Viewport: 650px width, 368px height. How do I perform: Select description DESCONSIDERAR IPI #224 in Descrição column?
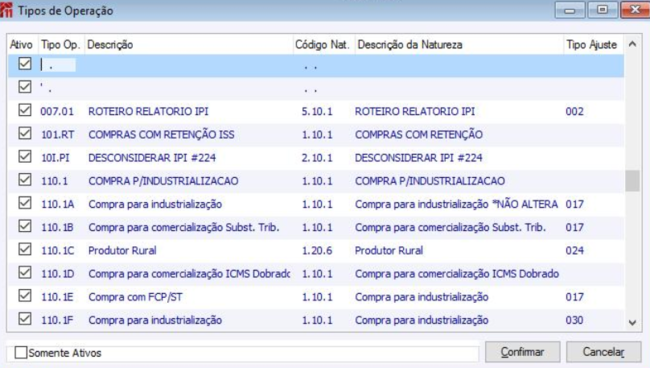(x=152, y=158)
